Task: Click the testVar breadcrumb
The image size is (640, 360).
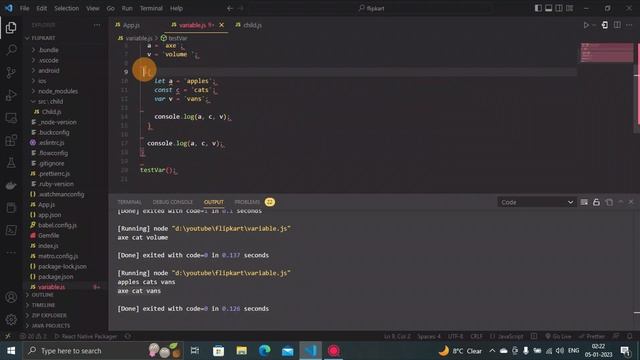Action: pyautogui.click(x=174, y=38)
